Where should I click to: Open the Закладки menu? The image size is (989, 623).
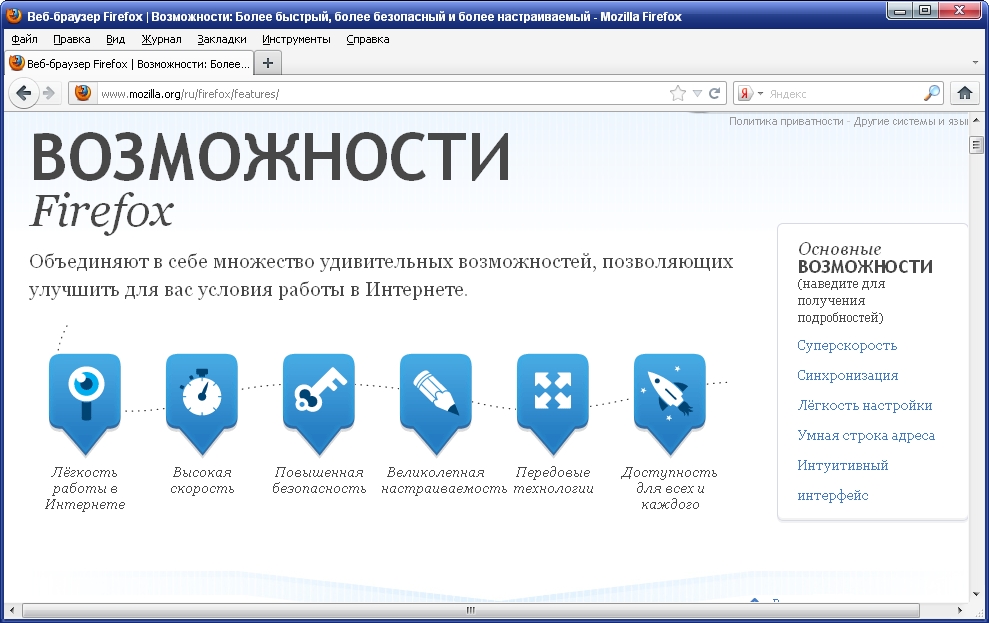tap(221, 39)
